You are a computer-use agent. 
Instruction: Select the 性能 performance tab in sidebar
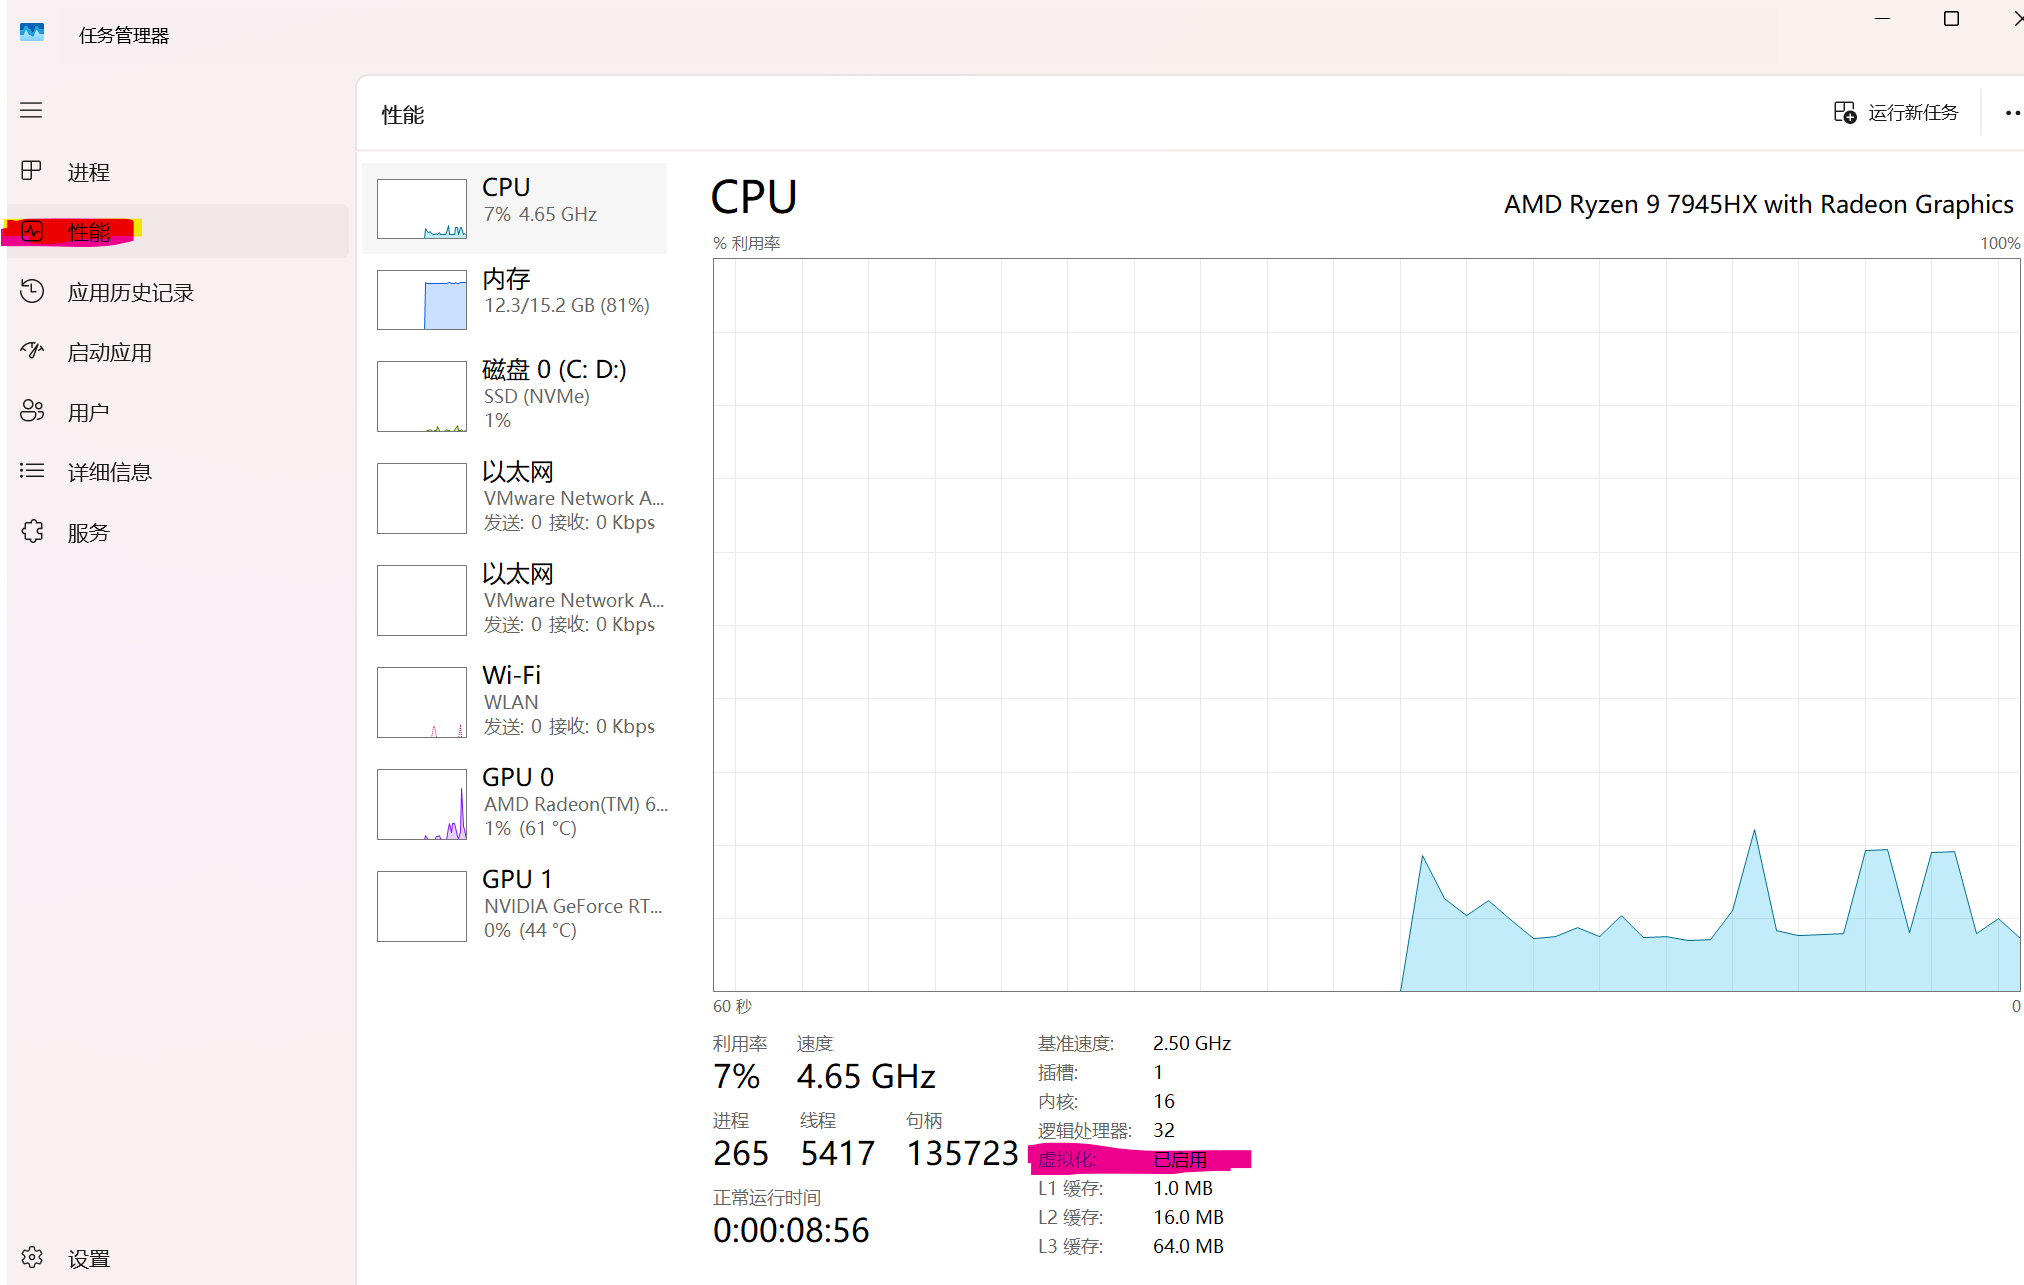point(90,232)
